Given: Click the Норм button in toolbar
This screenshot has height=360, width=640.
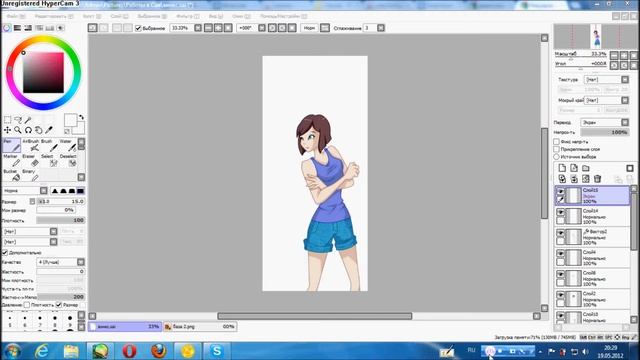Looking at the screenshot, I should click(309, 28).
